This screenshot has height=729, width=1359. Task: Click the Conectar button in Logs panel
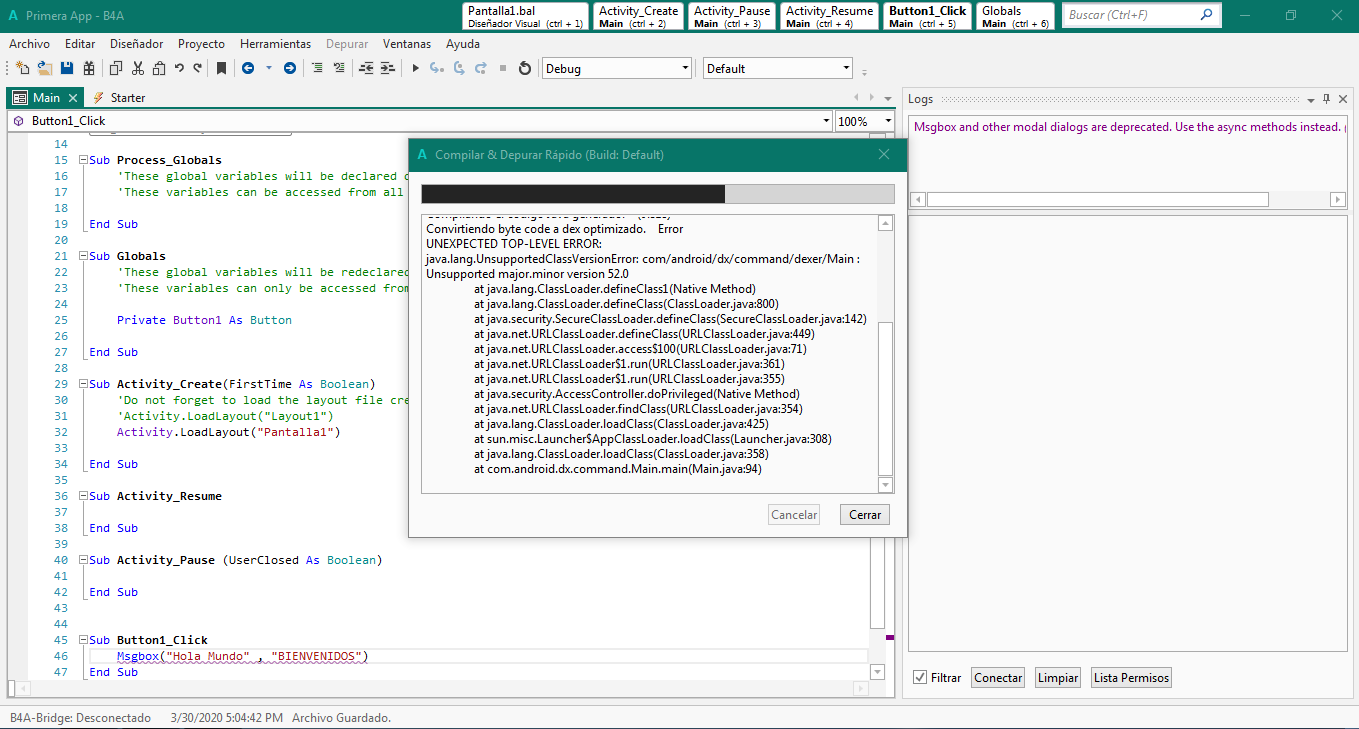coord(998,678)
